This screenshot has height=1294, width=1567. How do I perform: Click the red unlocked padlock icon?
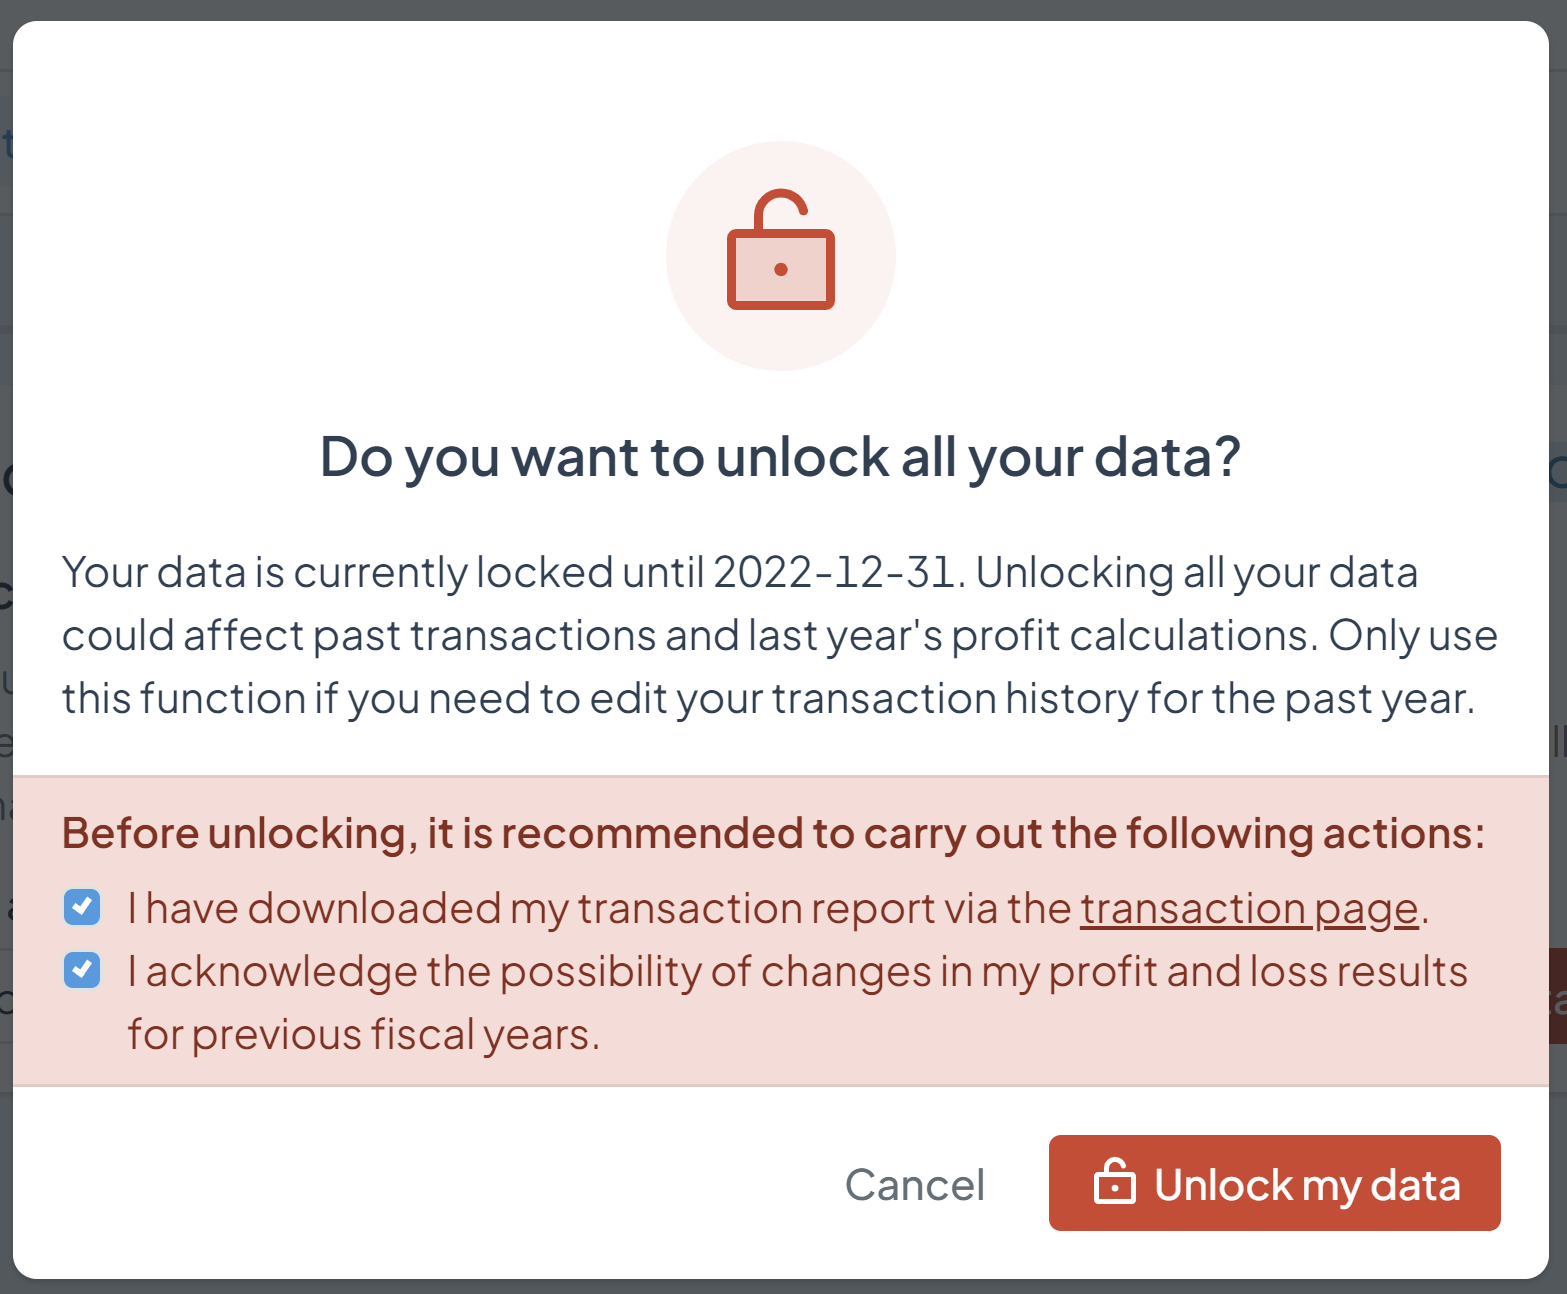click(782, 258)
